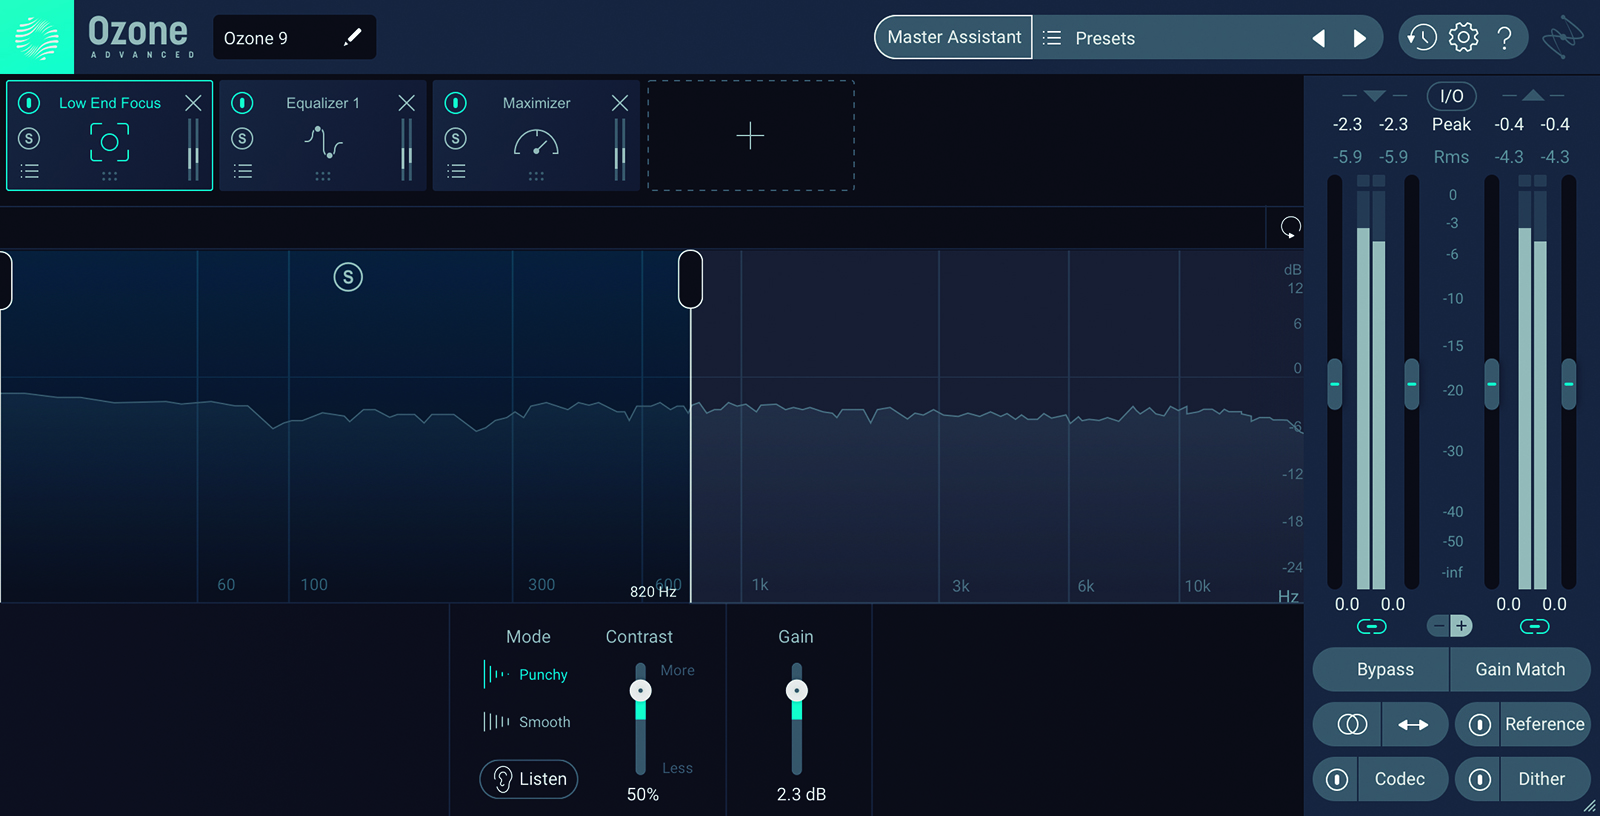
Task: Toggle Reference power icon
Action: click(1479, 724)
